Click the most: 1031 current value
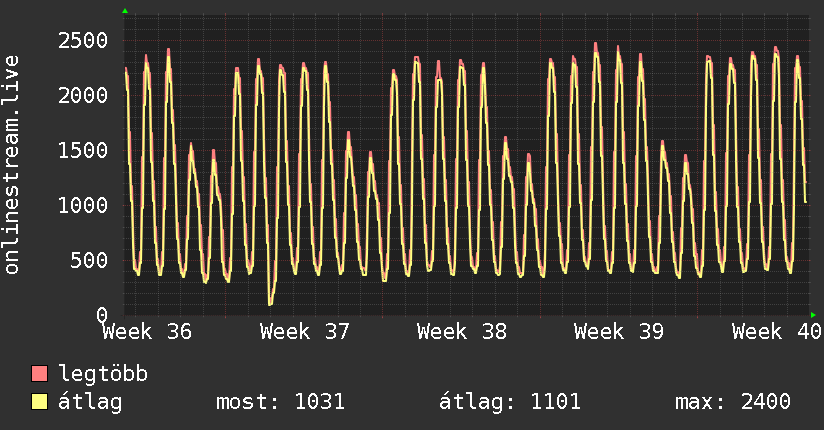 [281, 402]
